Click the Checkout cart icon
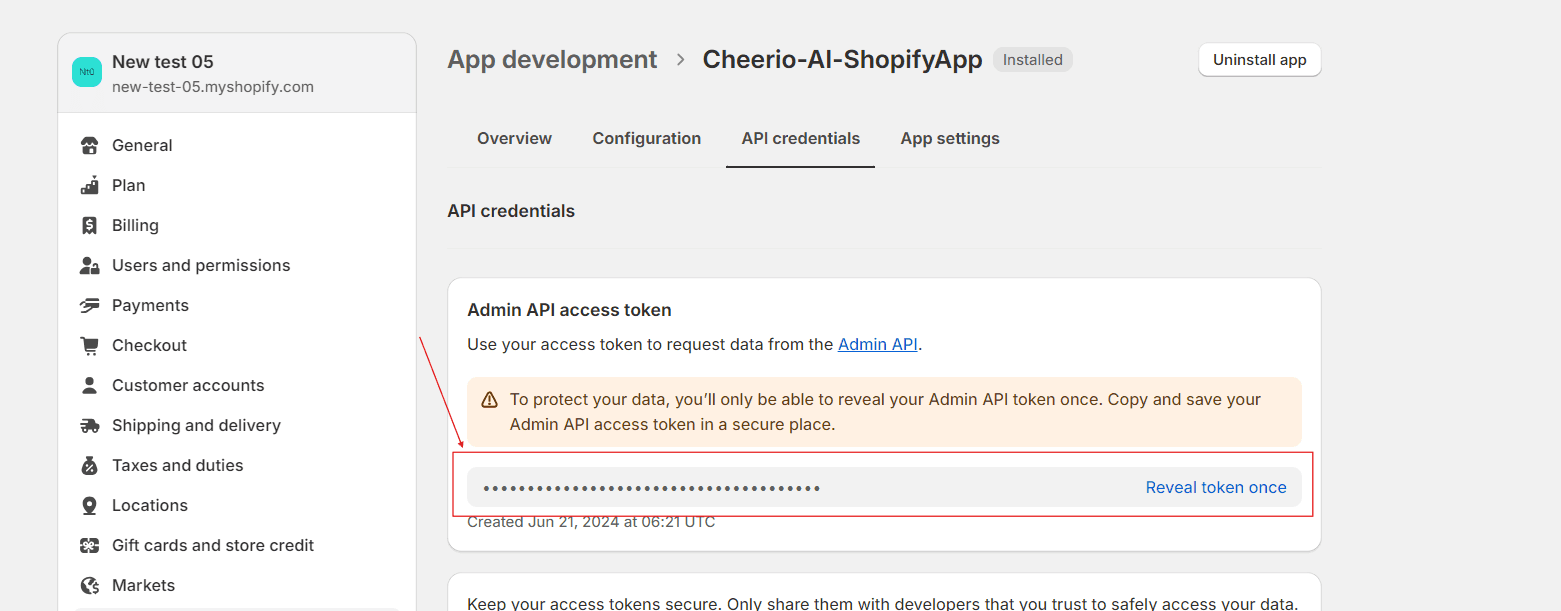 point(90,345)
